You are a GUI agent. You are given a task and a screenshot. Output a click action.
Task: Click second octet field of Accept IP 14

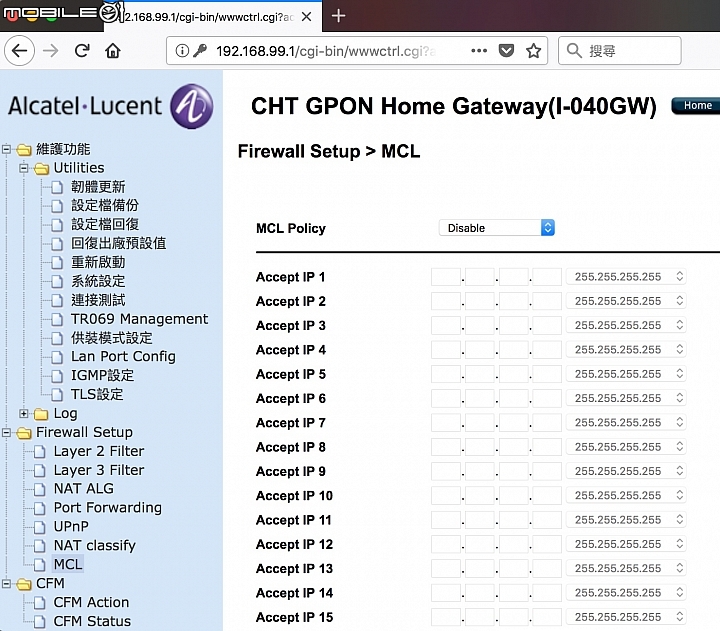(x=480, y=593)
